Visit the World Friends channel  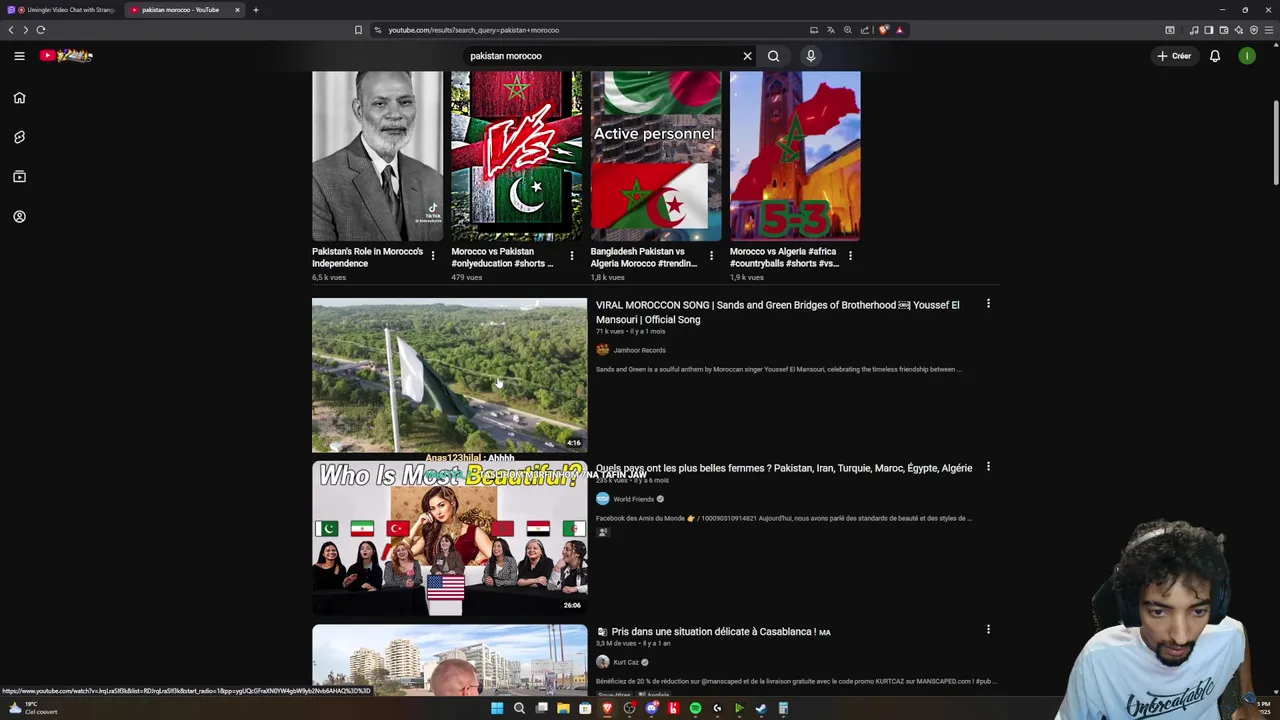pyautogui.click(x=633, y=499)
